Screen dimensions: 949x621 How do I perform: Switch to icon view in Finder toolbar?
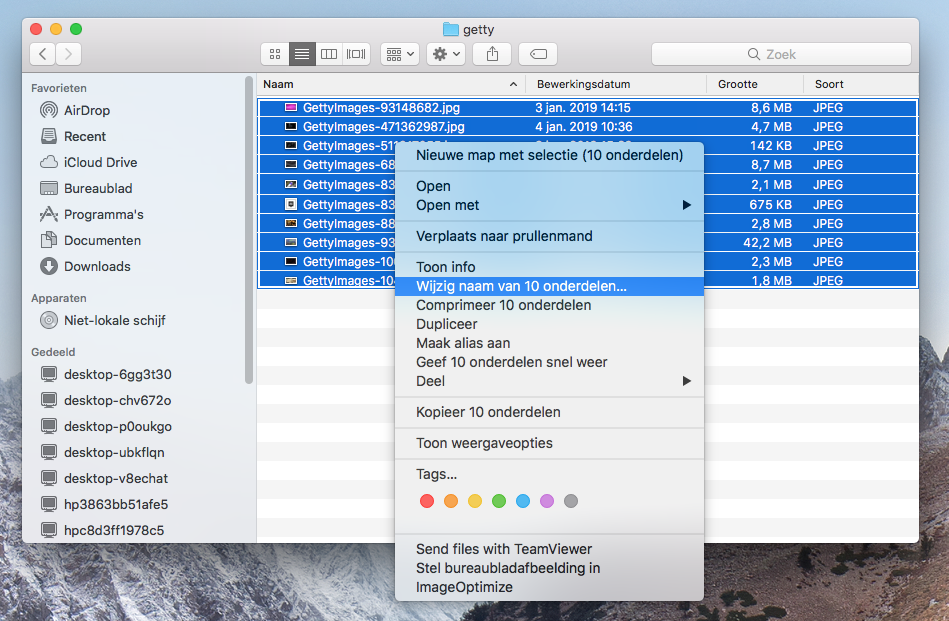pos(275,54)
